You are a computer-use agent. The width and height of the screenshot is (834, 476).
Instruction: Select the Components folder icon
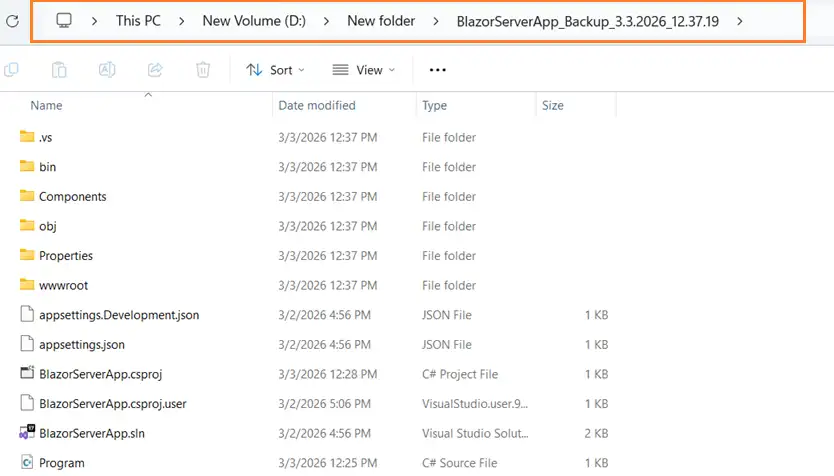click(x=27, y=195)
